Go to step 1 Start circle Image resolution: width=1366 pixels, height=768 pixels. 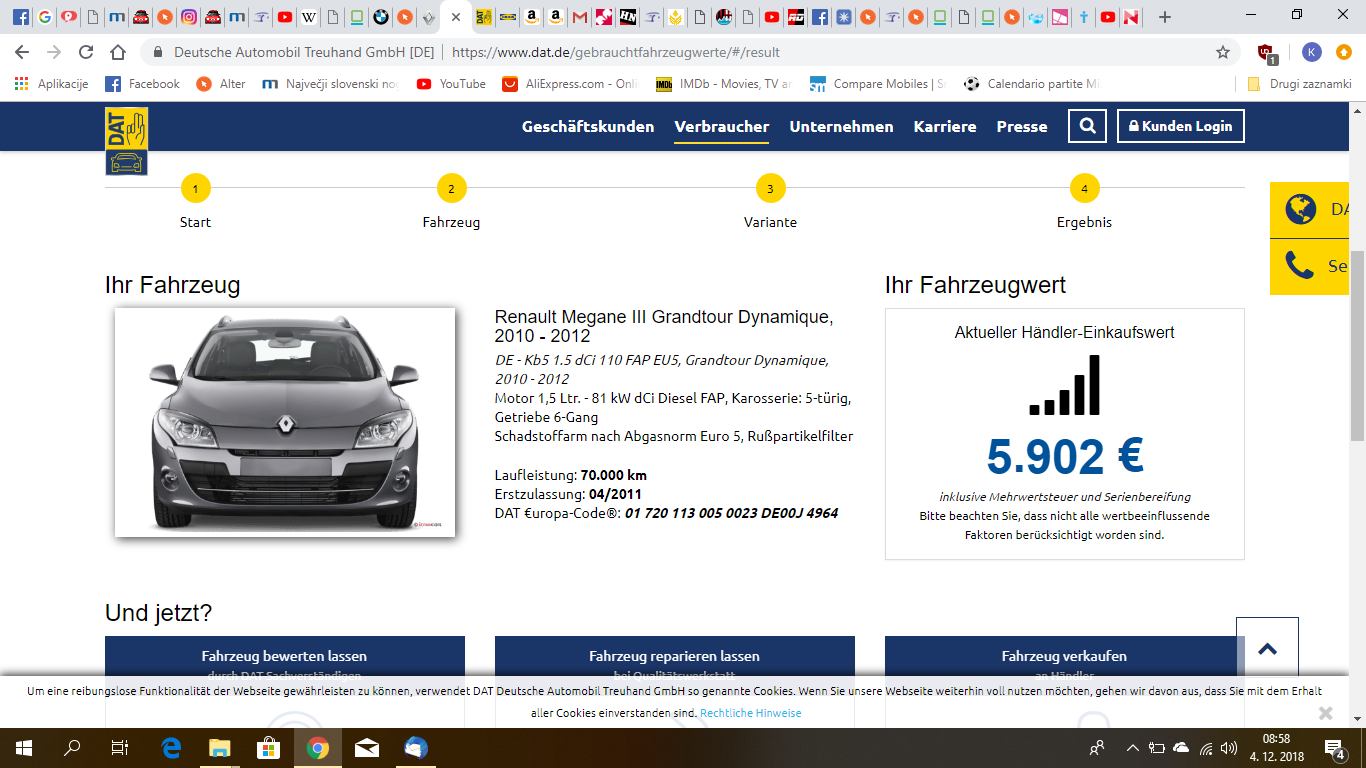coord(195,188)
